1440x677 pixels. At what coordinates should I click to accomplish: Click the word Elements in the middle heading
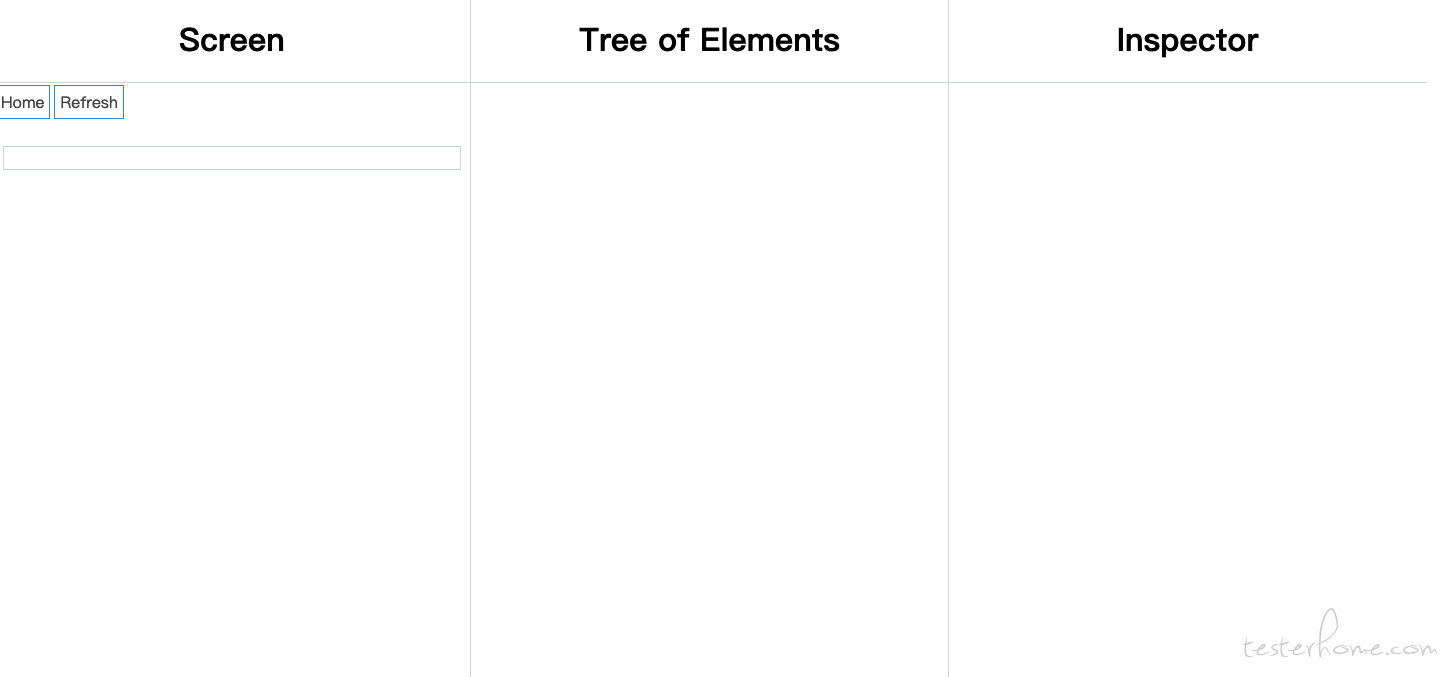click(x=770, y=40)
